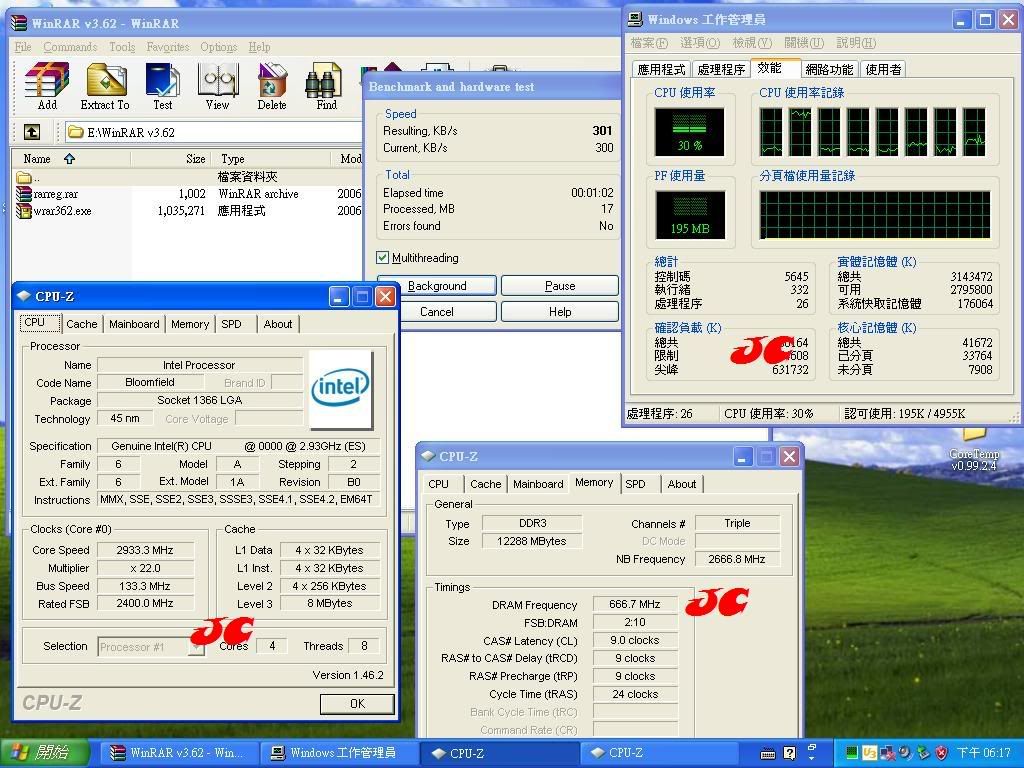Select the file name rarreg.rar
This screenshot has height=768, width=1024.
pos(56,194)
